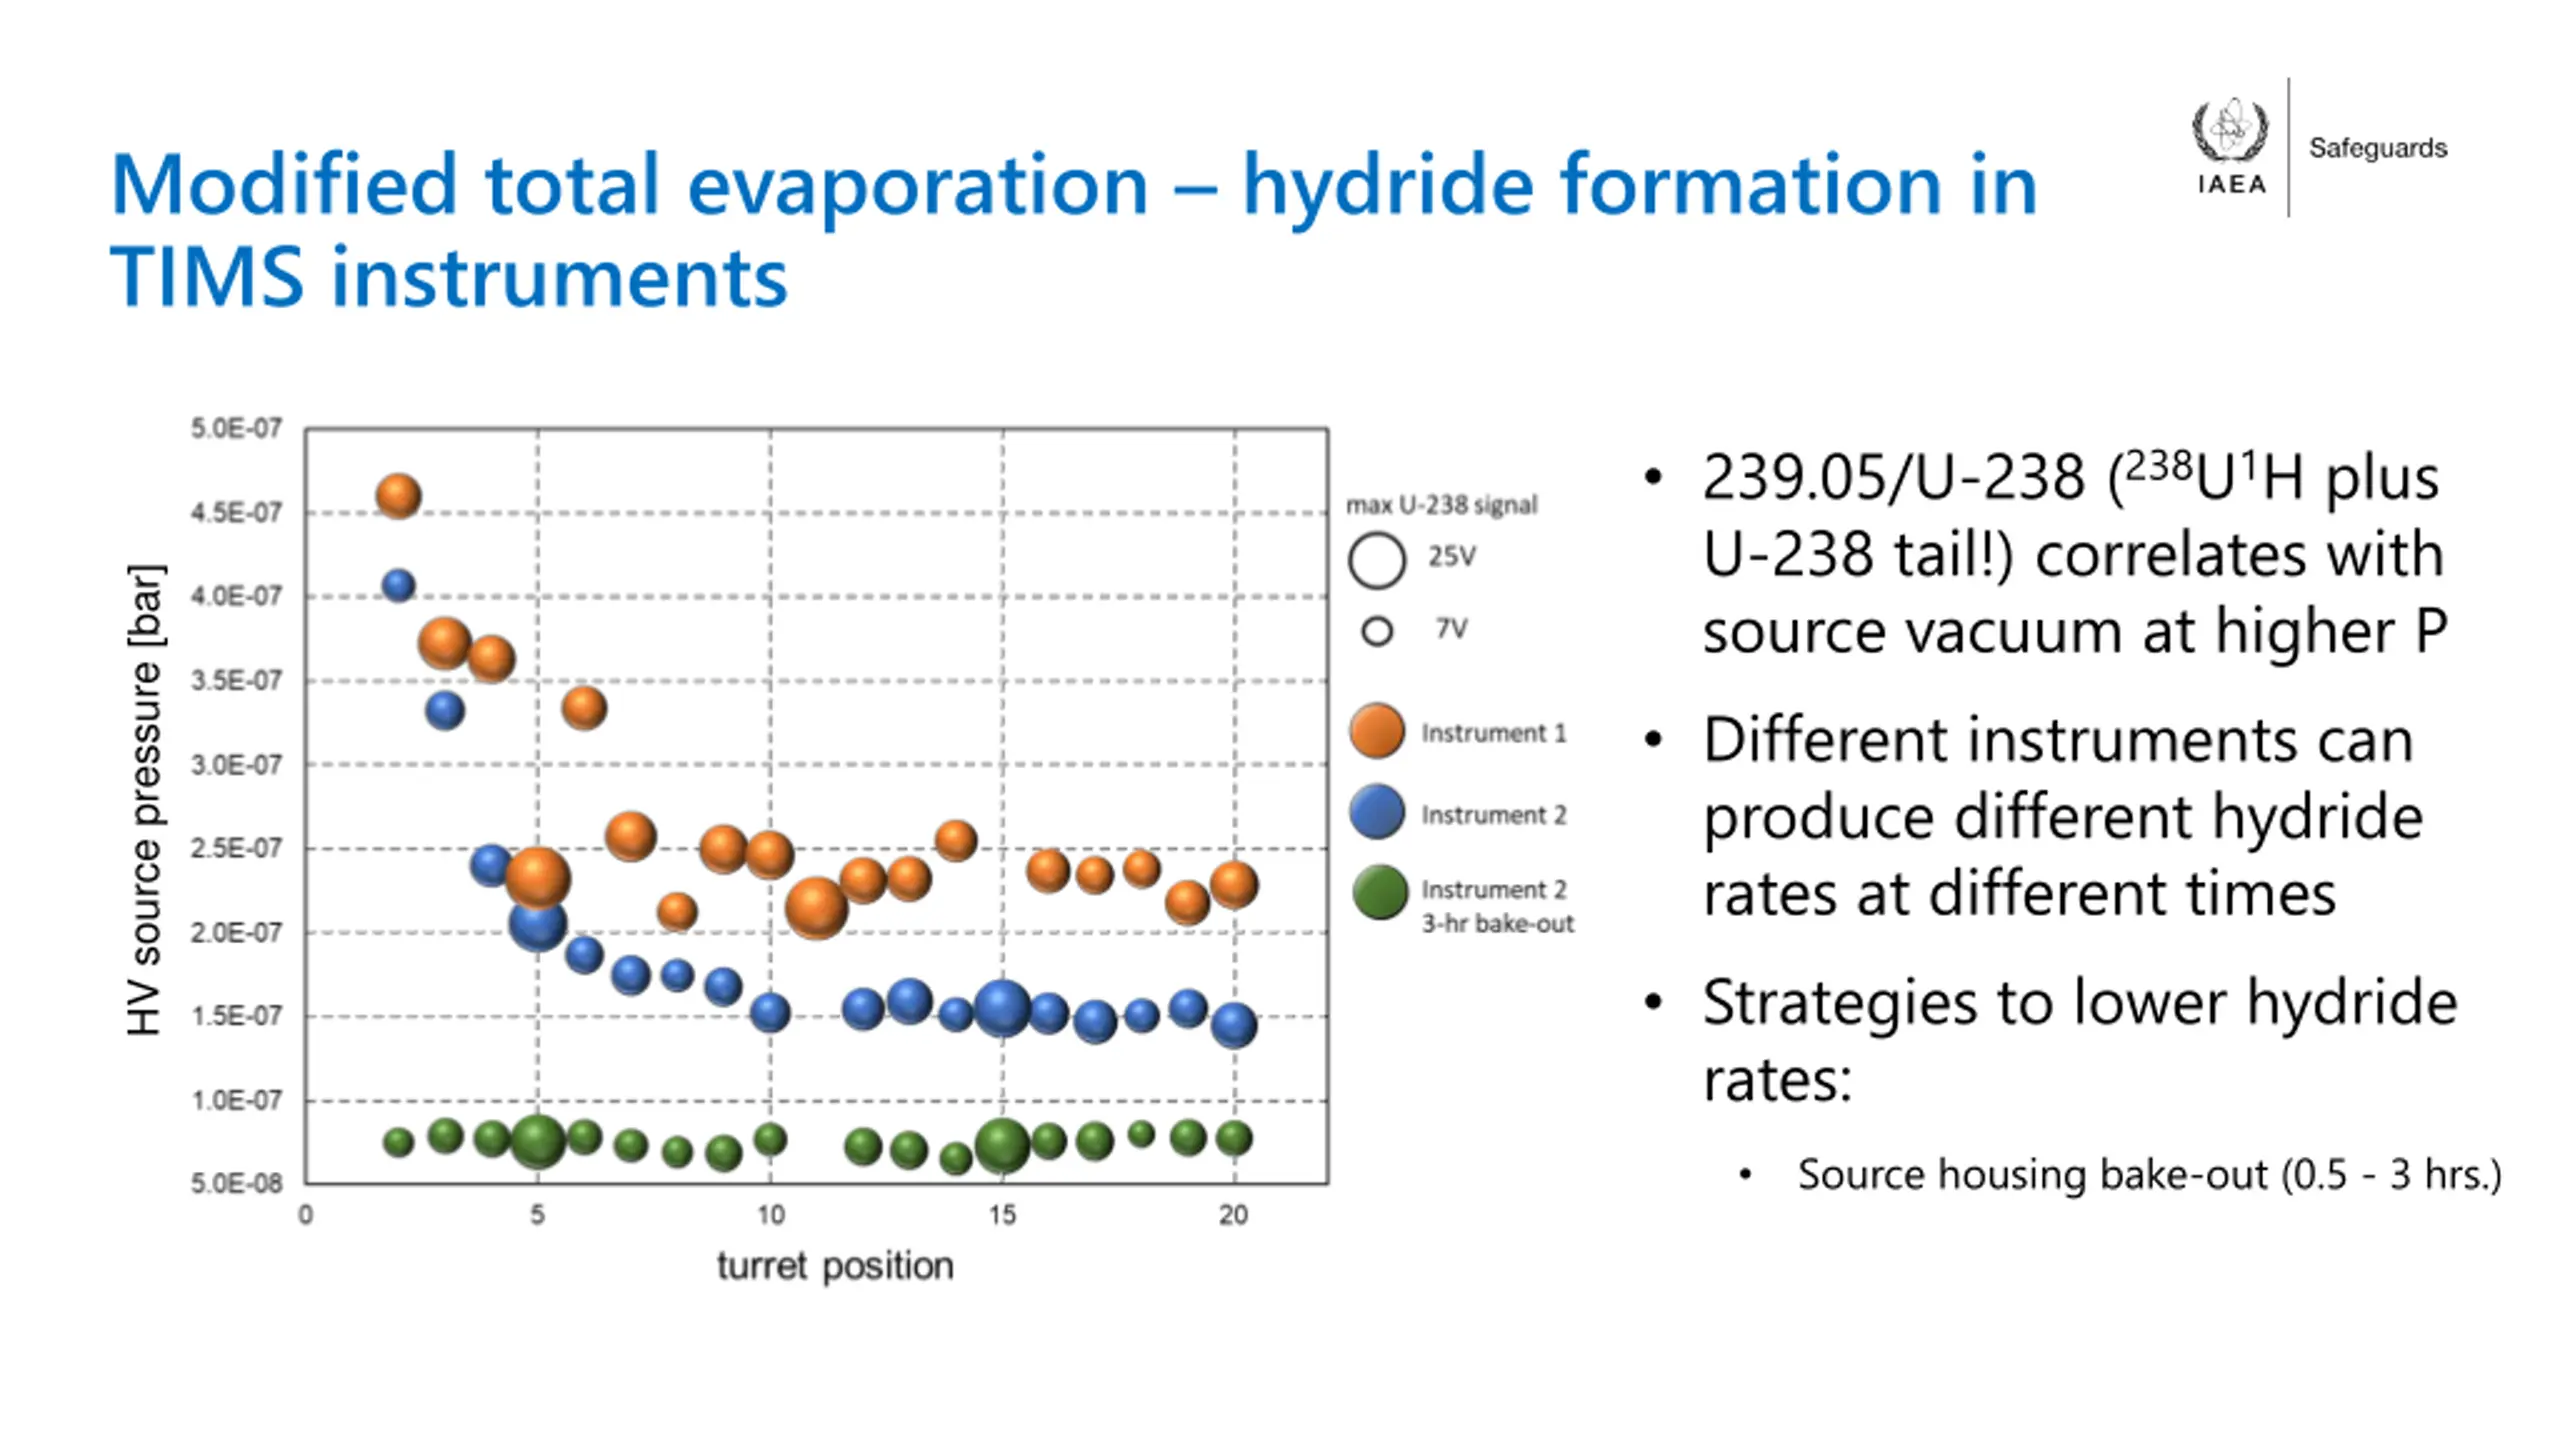
Task: Click the highest orange data point near 4.5E-07
Action: tap(398, 495)
